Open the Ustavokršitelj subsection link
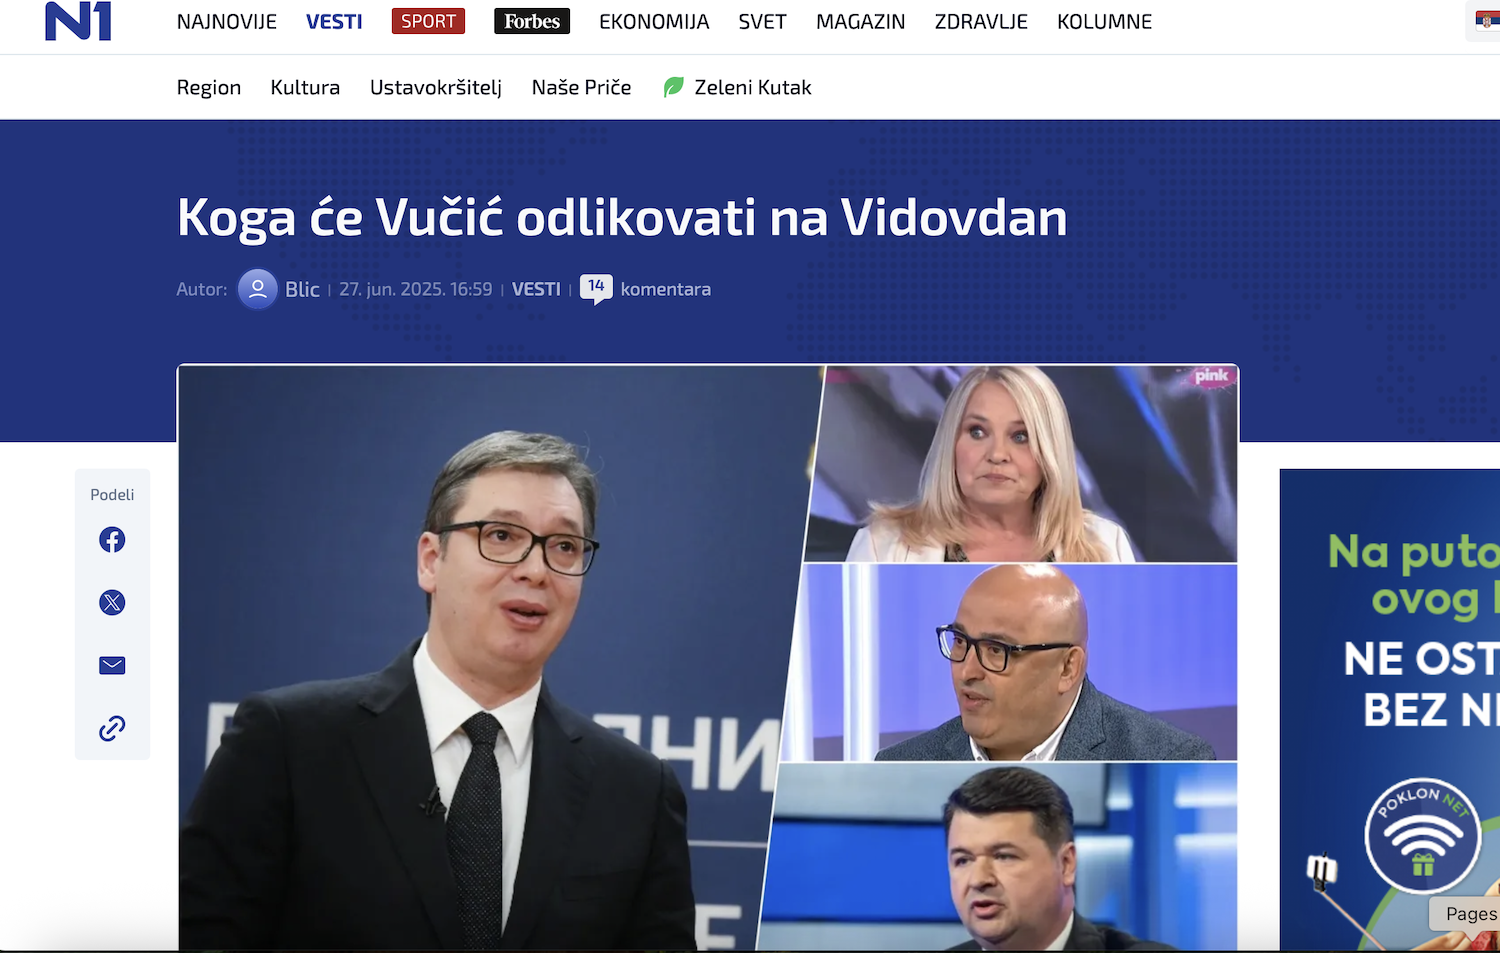The height and width of the screenshot is (953, 1500). point(436,87)
